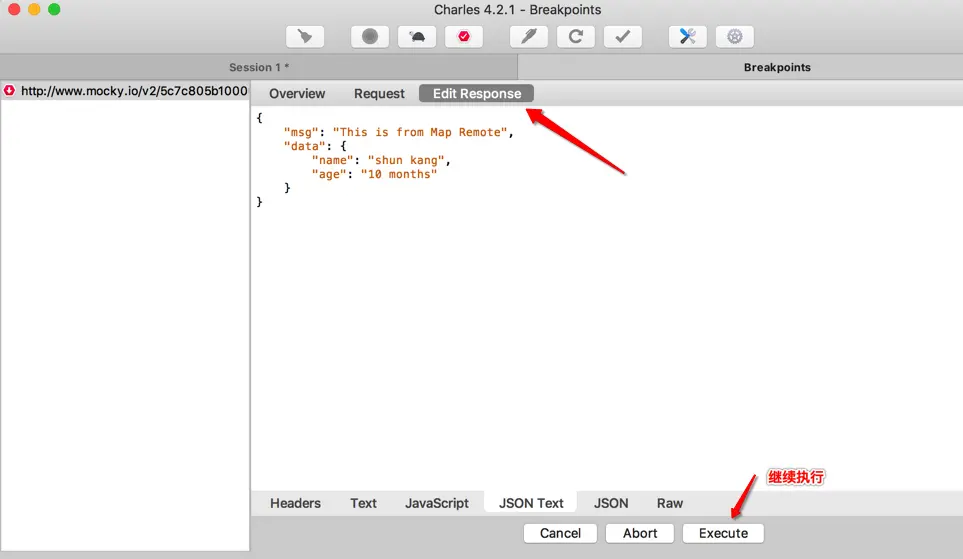Click the Execute button
Viewport: 963px width, 559px height.
click(x=723, y=533)
